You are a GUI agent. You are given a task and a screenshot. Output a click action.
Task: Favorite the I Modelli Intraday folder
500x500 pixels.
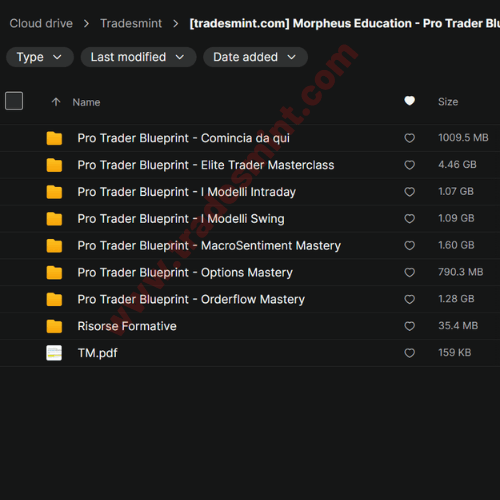pyautogui.click(x=410, y=192)
